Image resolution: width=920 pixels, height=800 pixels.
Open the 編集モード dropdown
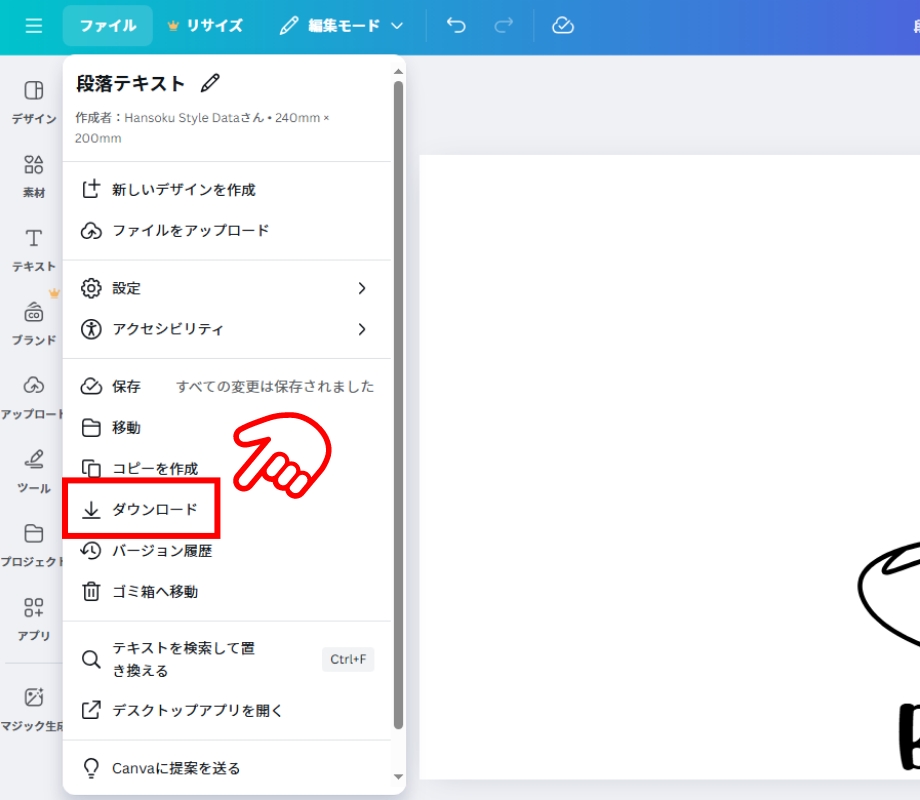coord(340,26)
